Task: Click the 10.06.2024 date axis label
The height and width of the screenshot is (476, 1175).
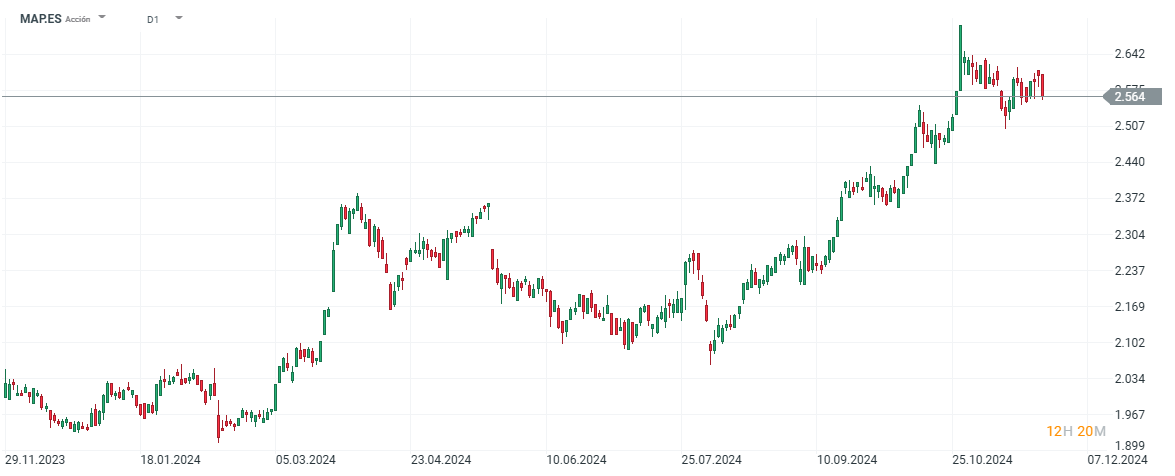Action: click(578, 461)
